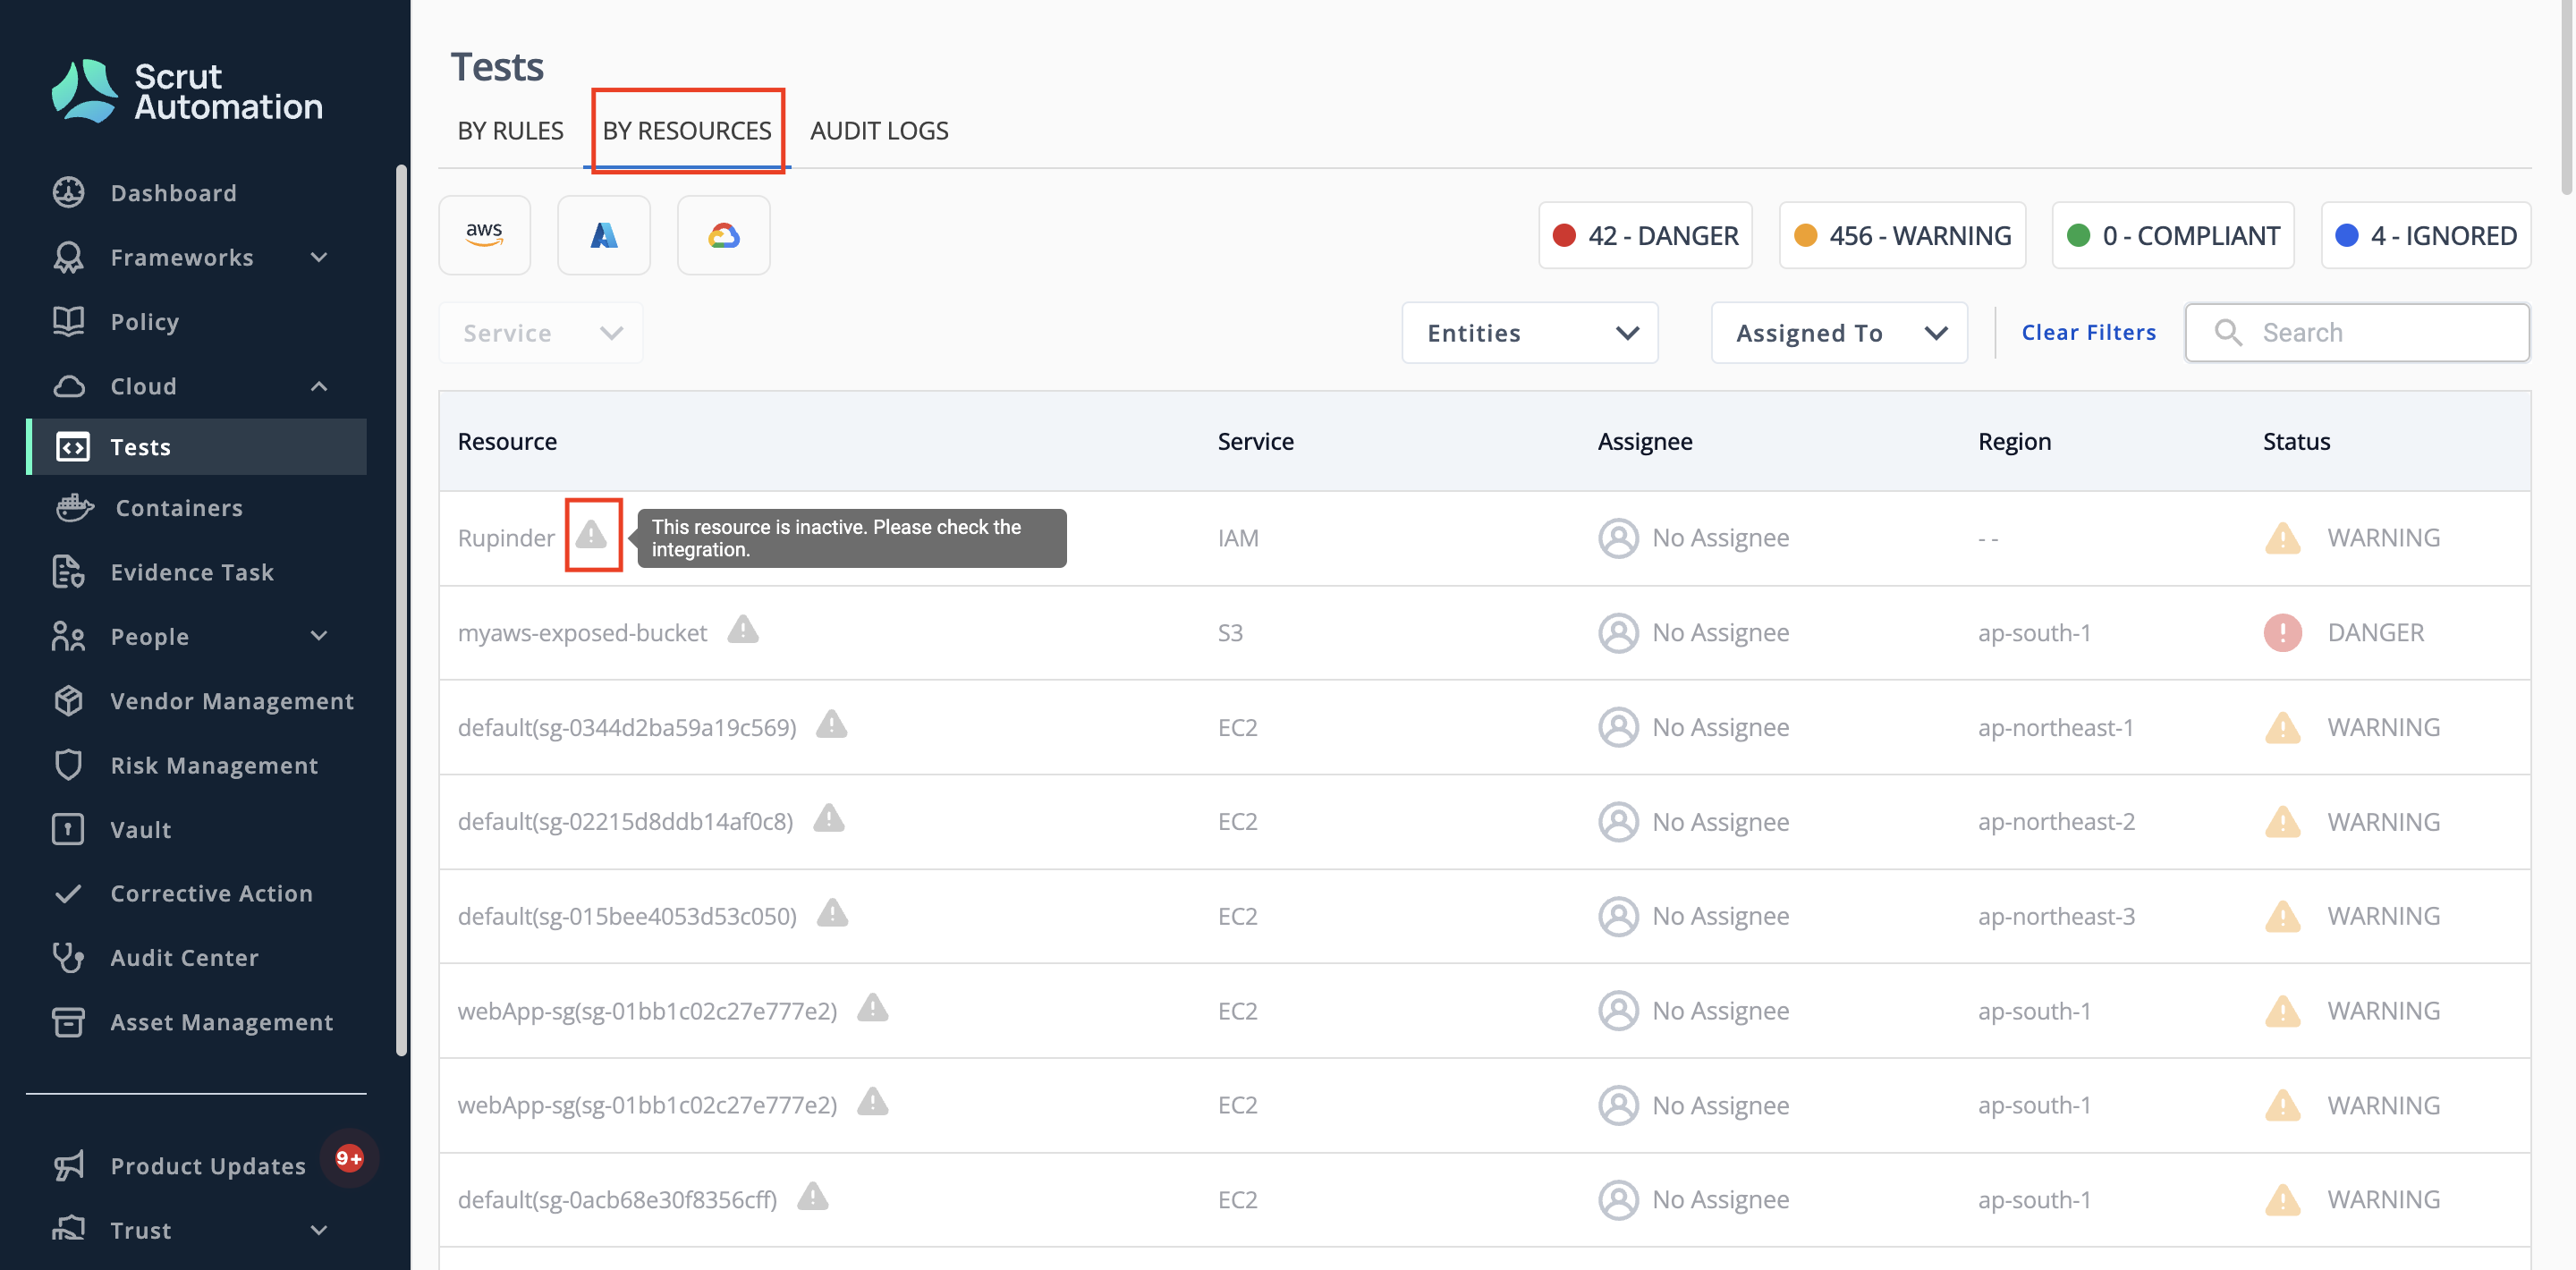Viewport: 2576px width, 1270px height.
Task: Open the Service filter dropdown
Action: click(541, 332)
